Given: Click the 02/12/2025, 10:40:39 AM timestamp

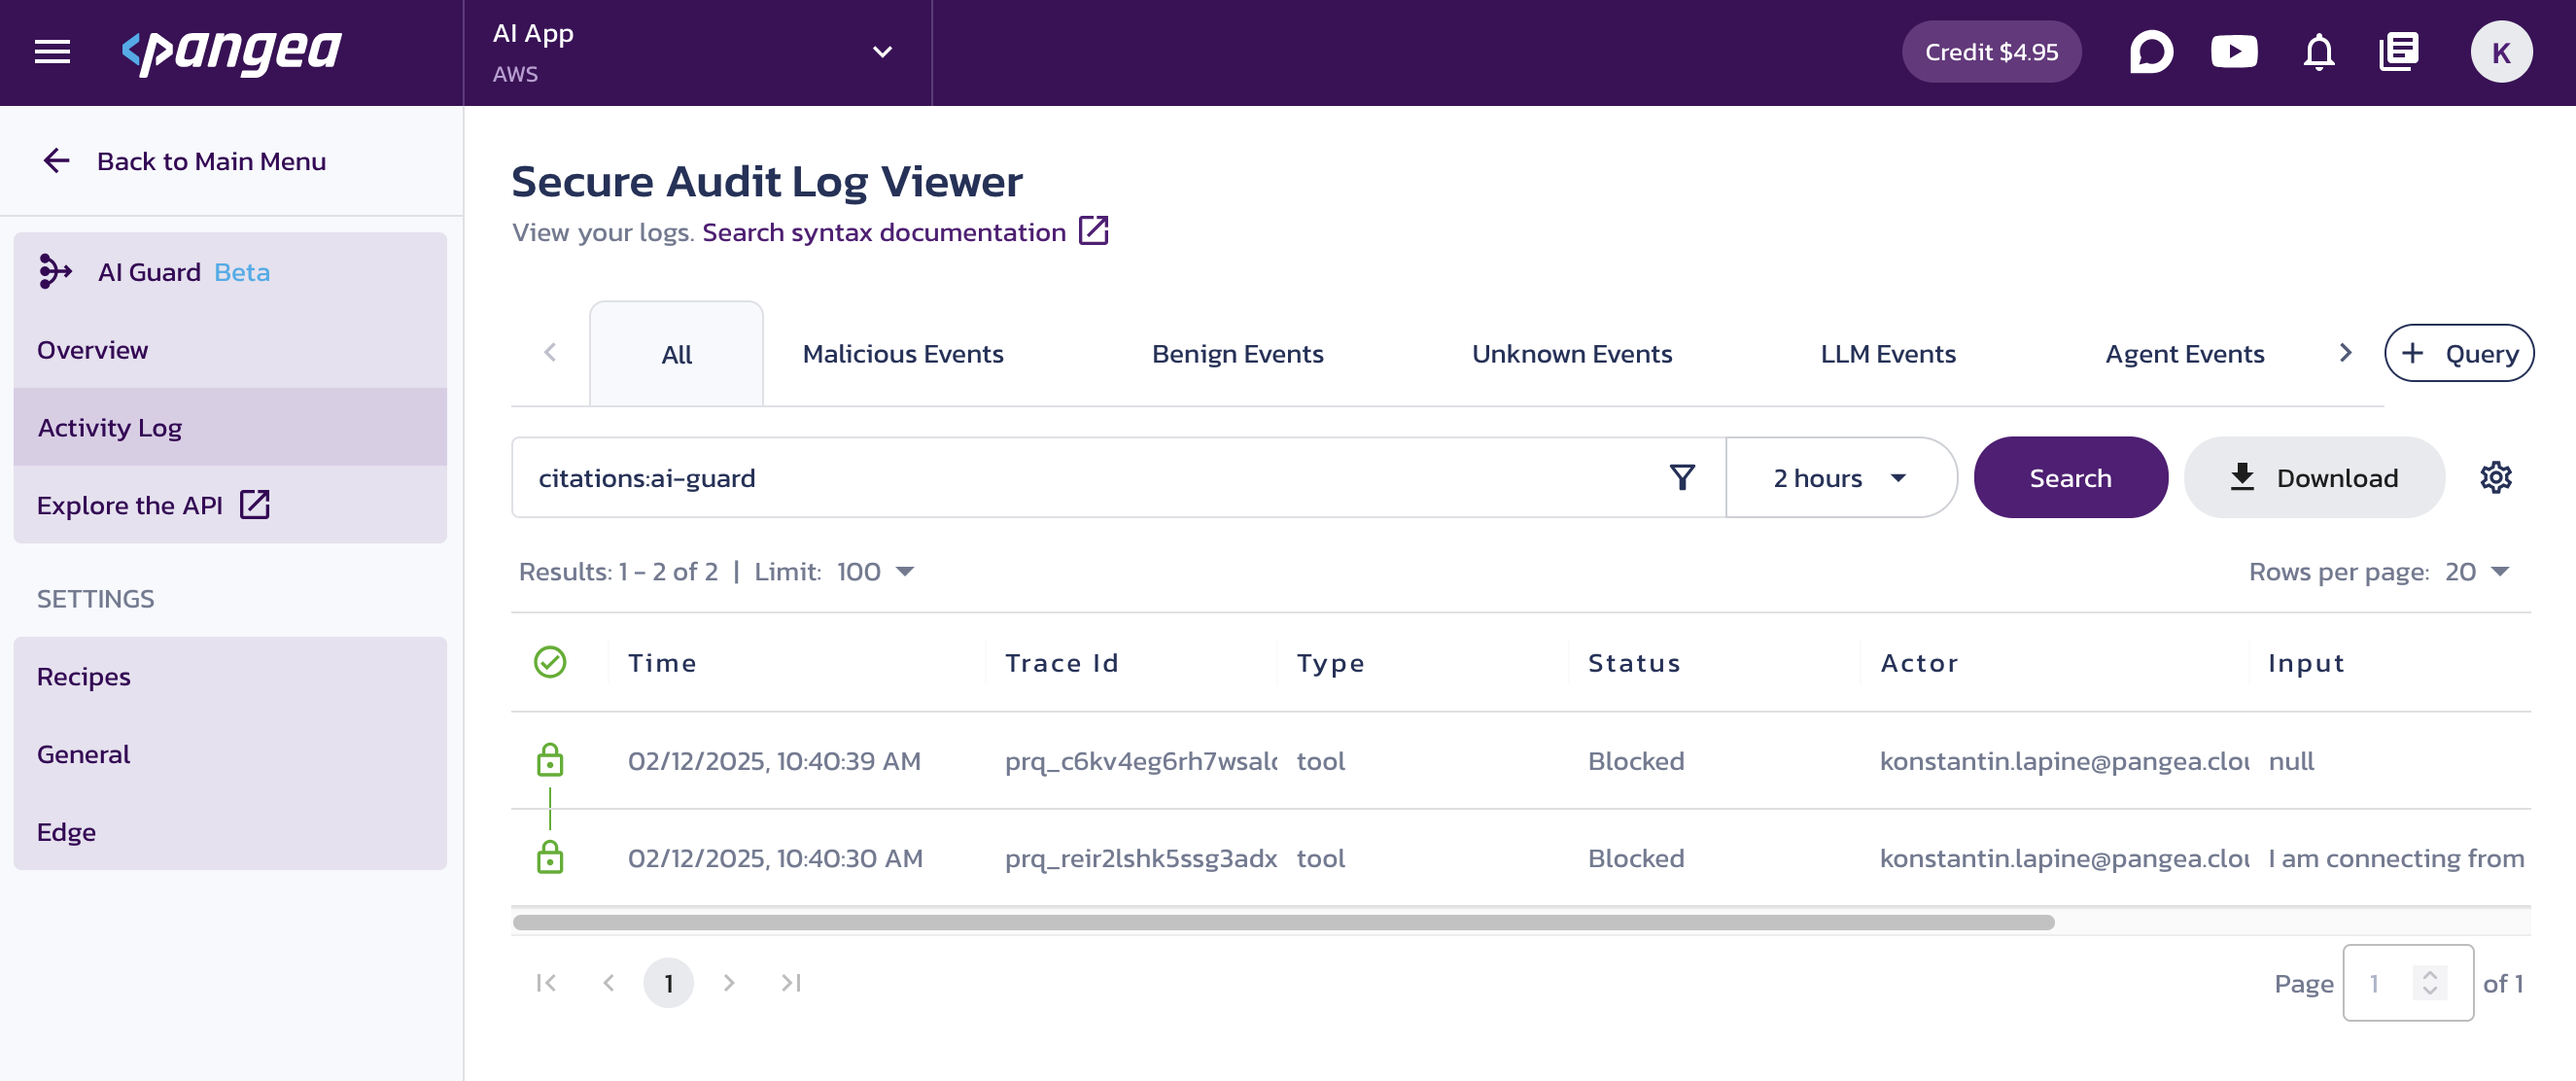Looking at the screenshot, I should point(774,760).
